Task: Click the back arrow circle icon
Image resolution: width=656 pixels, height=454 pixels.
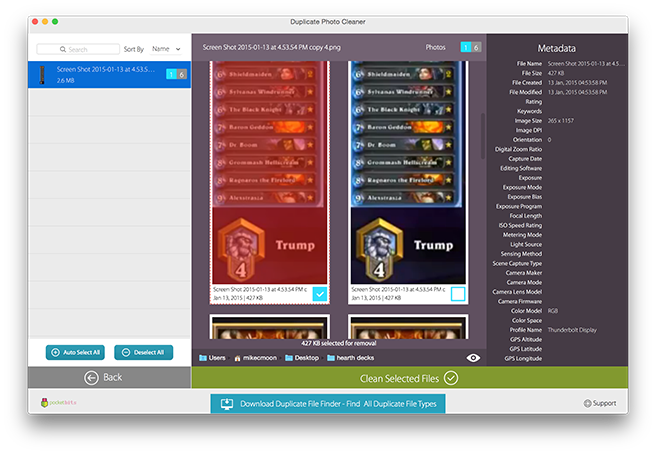Action: pos(91,377)
